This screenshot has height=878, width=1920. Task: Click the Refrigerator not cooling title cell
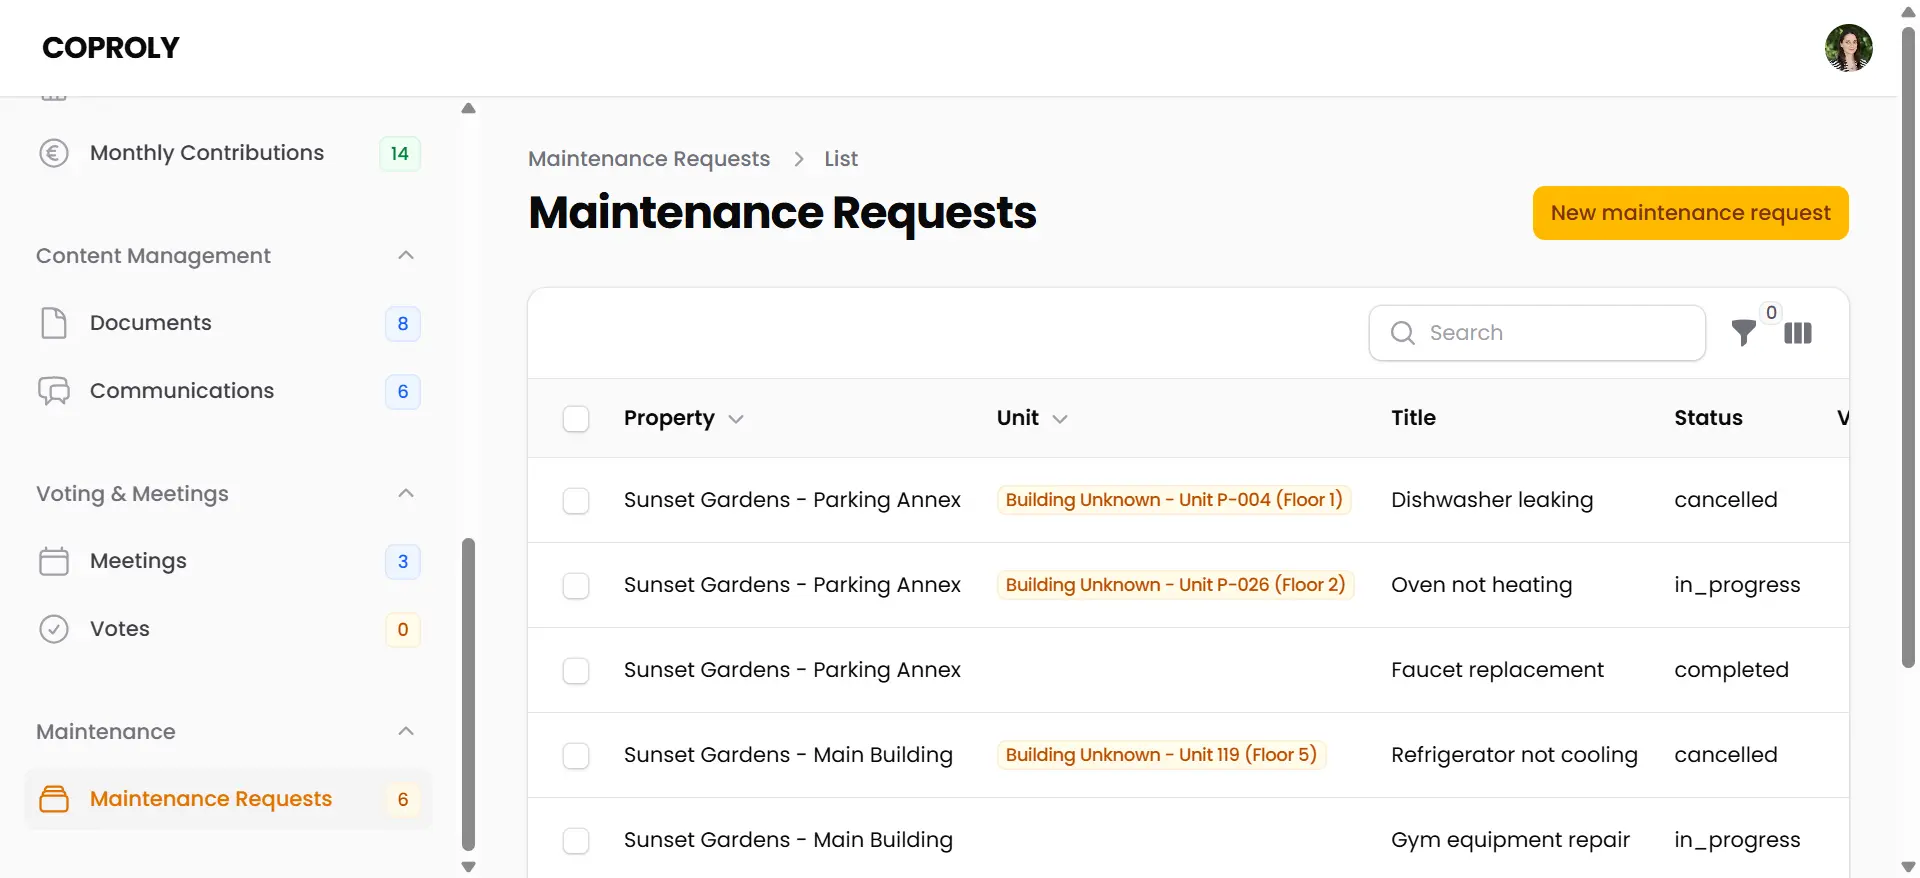(1514, 755)
